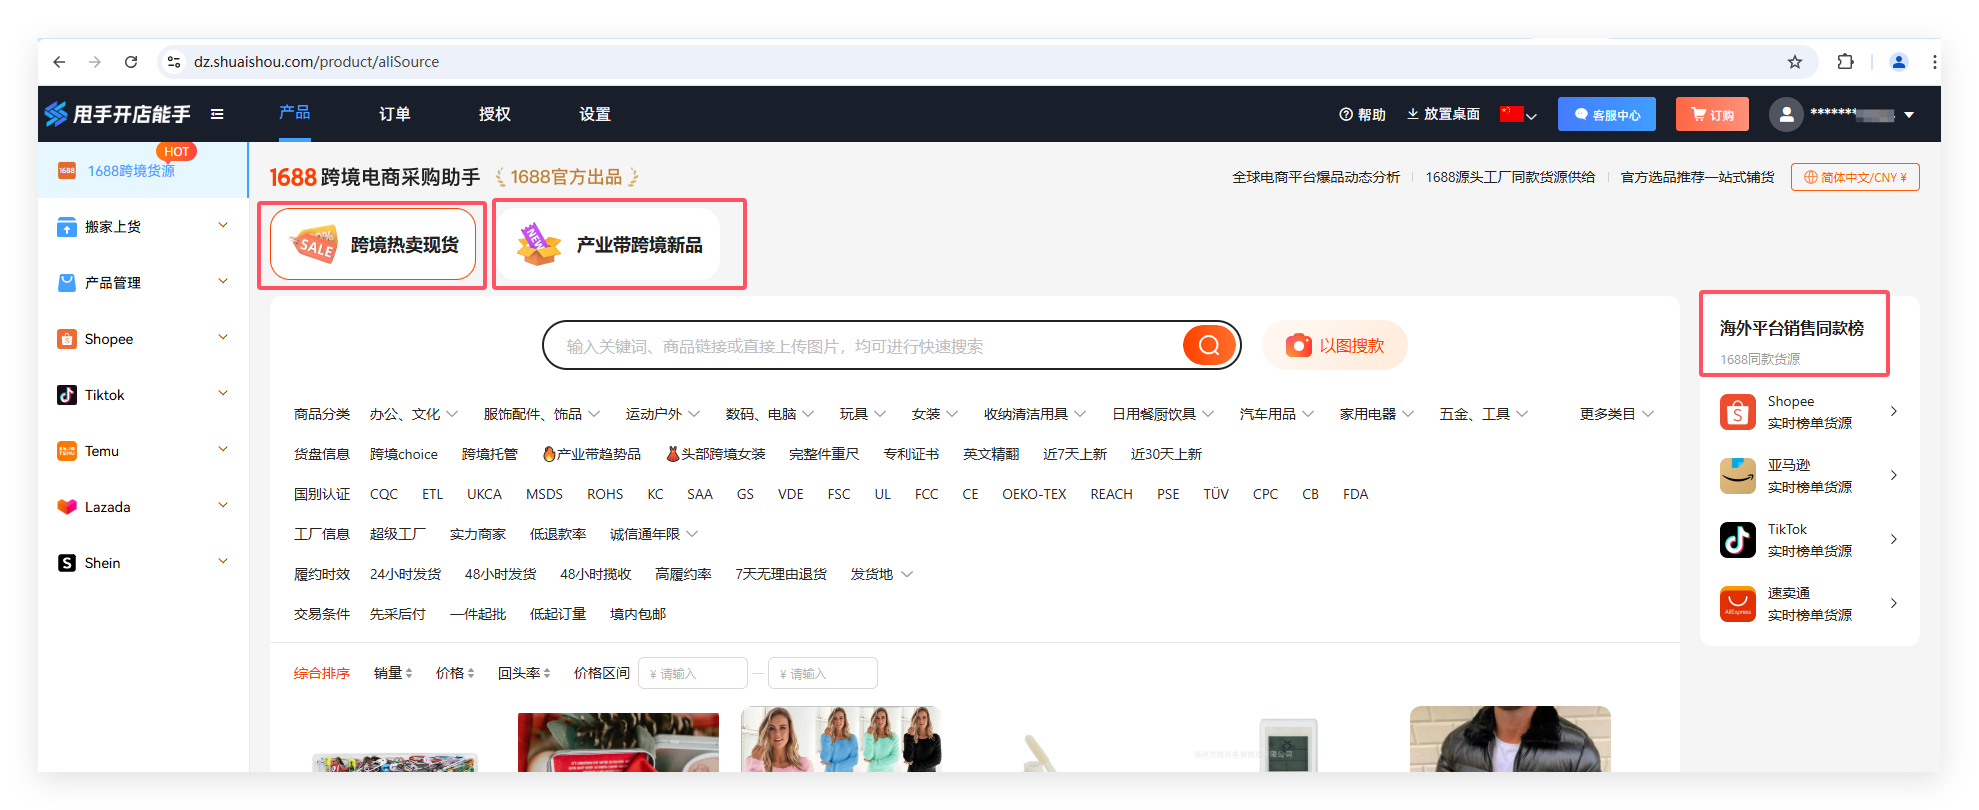Open the 诚信通年限 dropdown
This screenshot has height=810, width=1979.
click(x=653, y=534)
